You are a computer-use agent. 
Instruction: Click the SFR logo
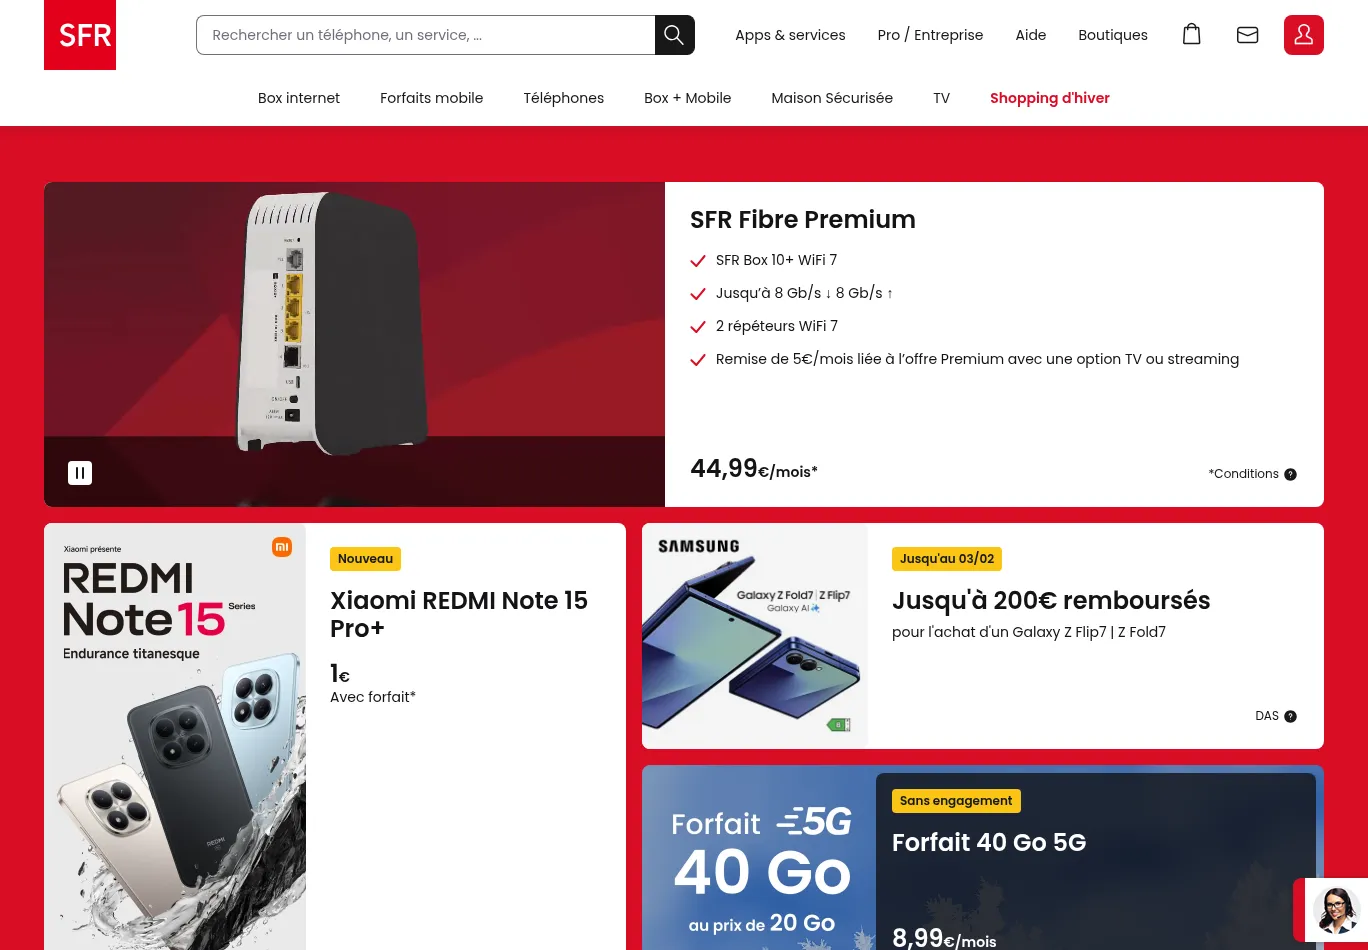coord(80,35)
